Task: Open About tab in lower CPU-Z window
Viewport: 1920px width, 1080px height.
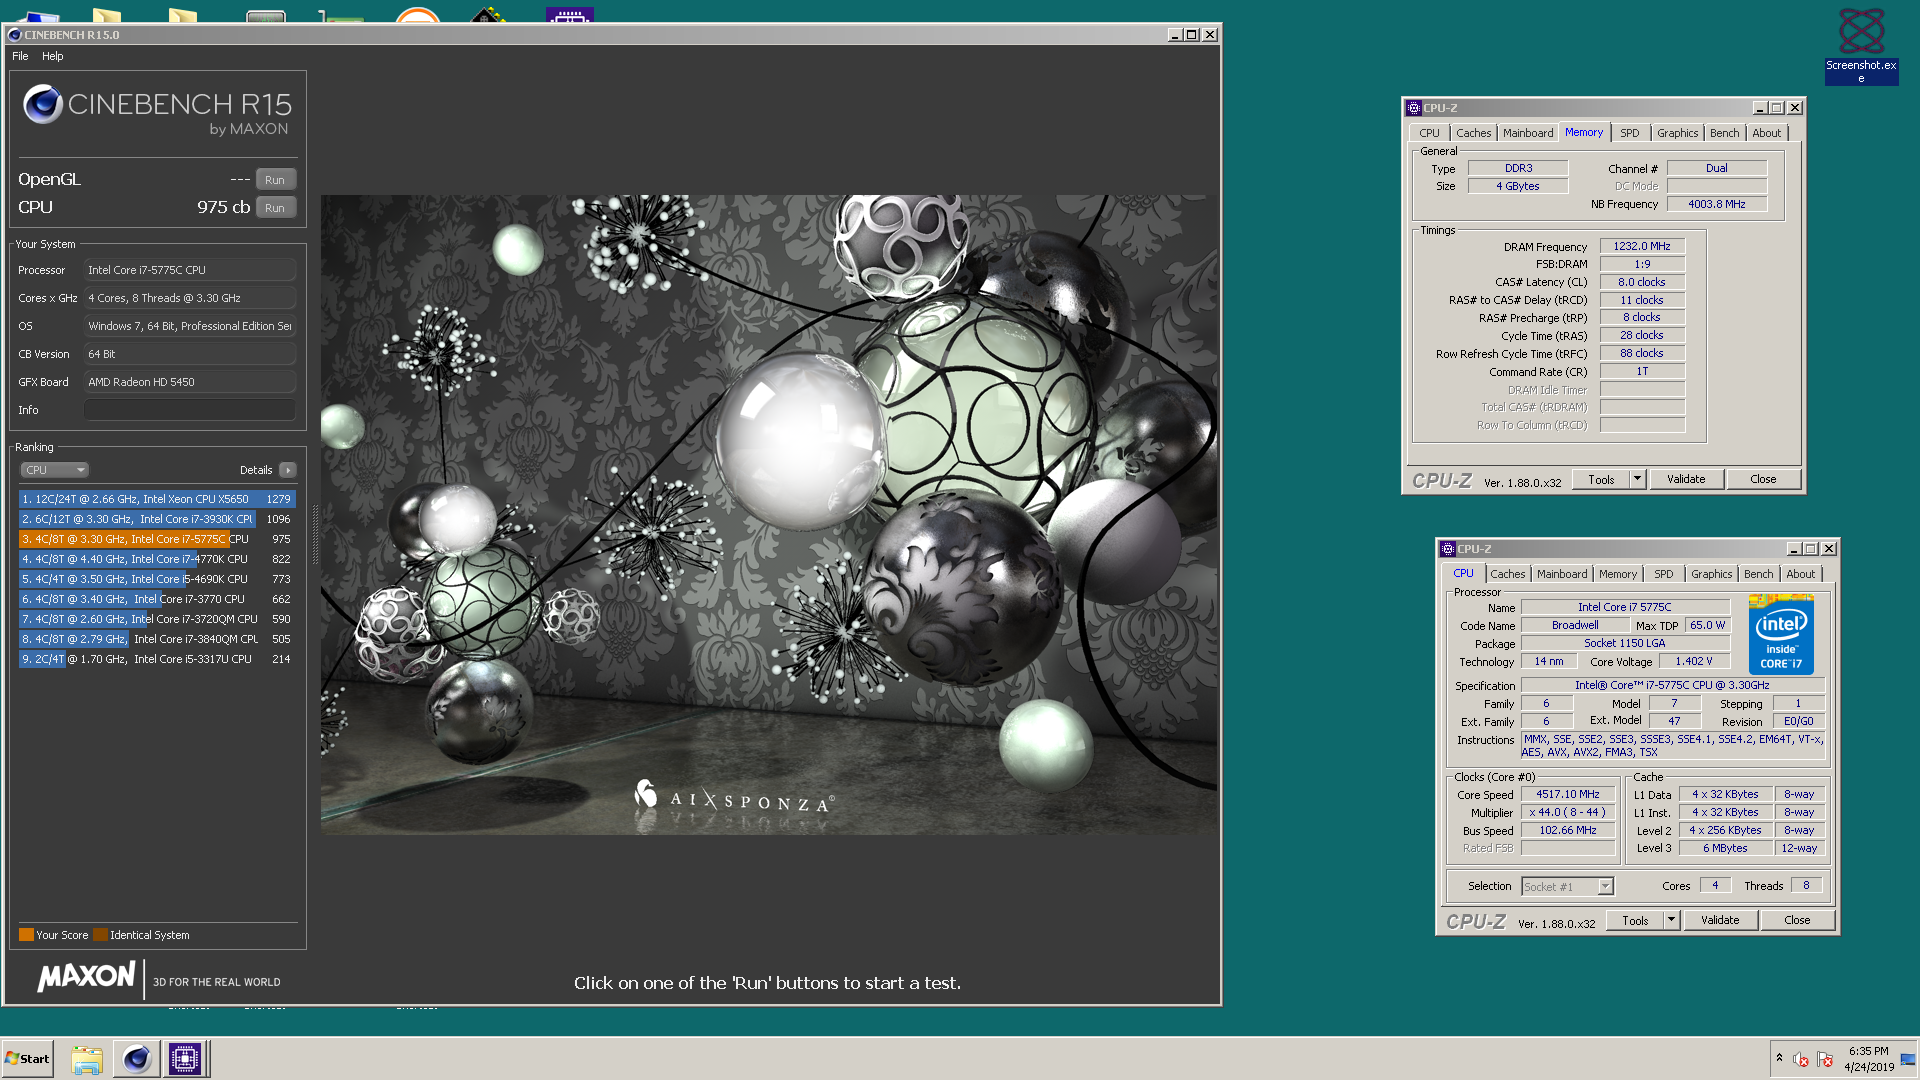Action: pos(1800,574)
